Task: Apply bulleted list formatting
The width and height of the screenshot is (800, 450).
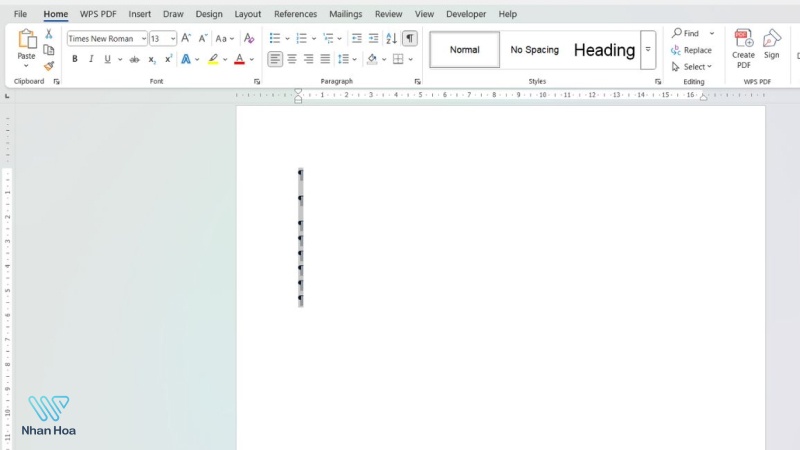Action: pos(274,38)
